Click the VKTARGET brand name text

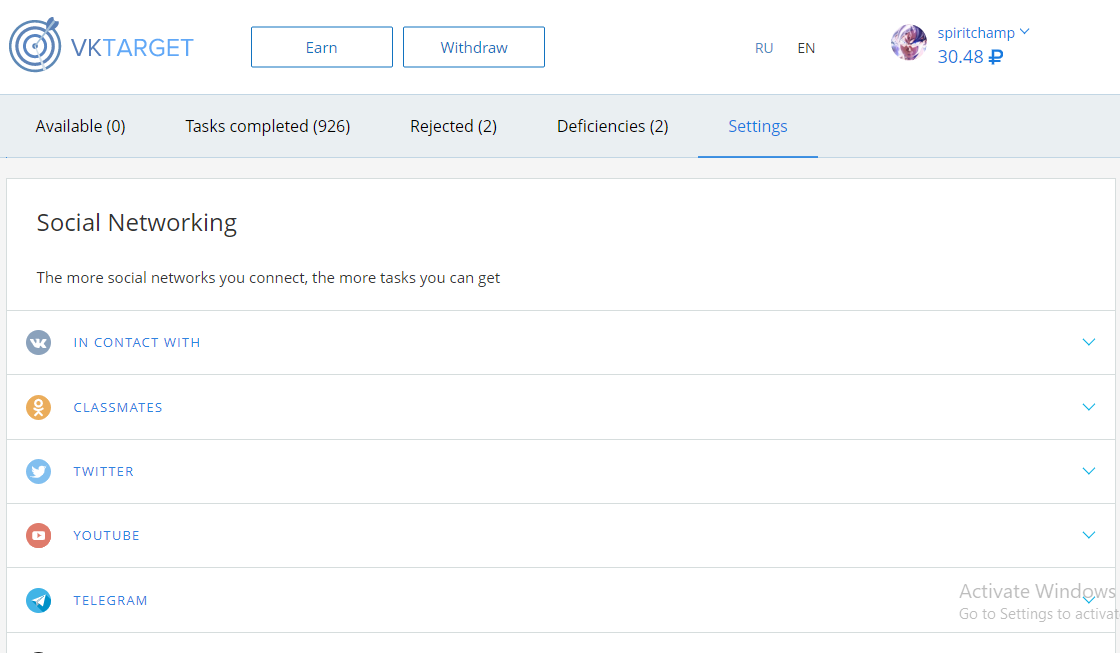point(132,48)
